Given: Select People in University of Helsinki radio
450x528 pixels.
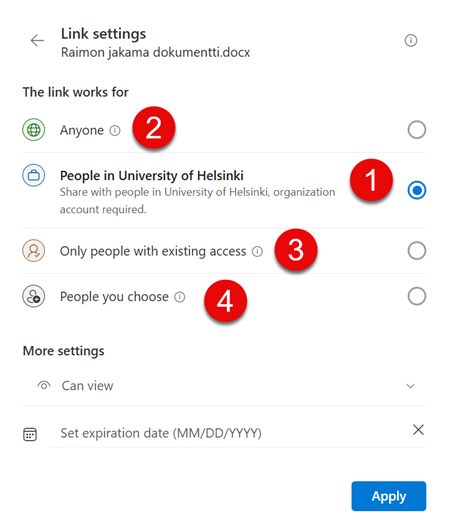Looking at the screenshot, I should tap(417, 190).
